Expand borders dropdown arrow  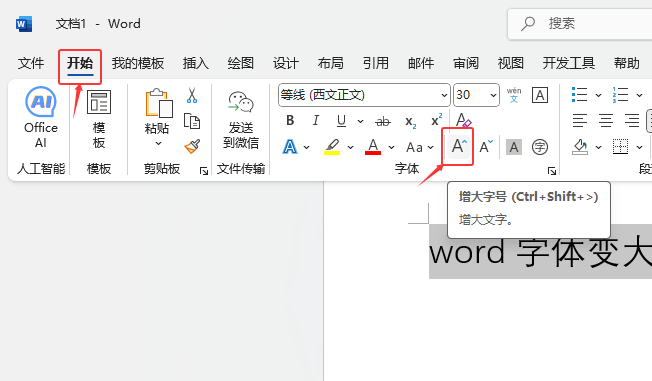[x=640, y=147]
